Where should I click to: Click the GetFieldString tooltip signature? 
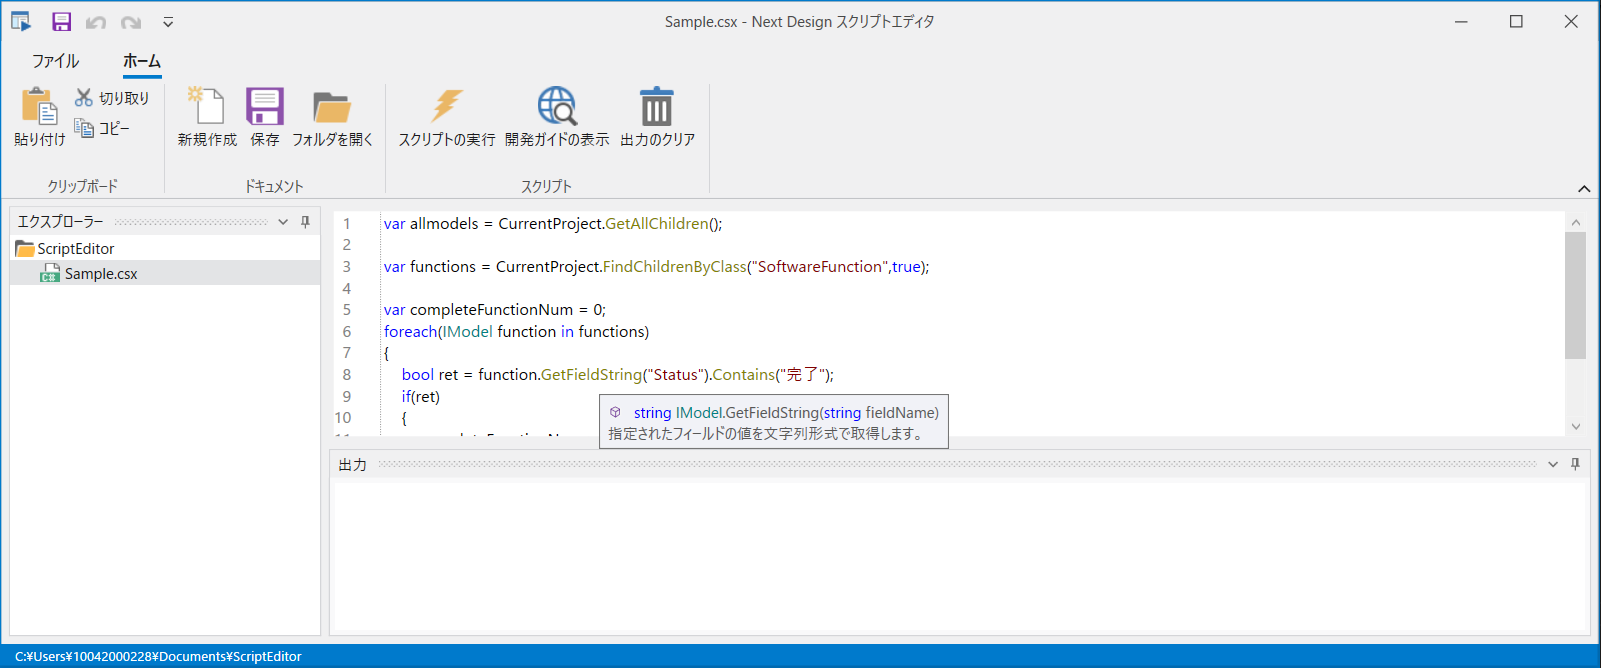pyautogui.click(x=786, y=413)
